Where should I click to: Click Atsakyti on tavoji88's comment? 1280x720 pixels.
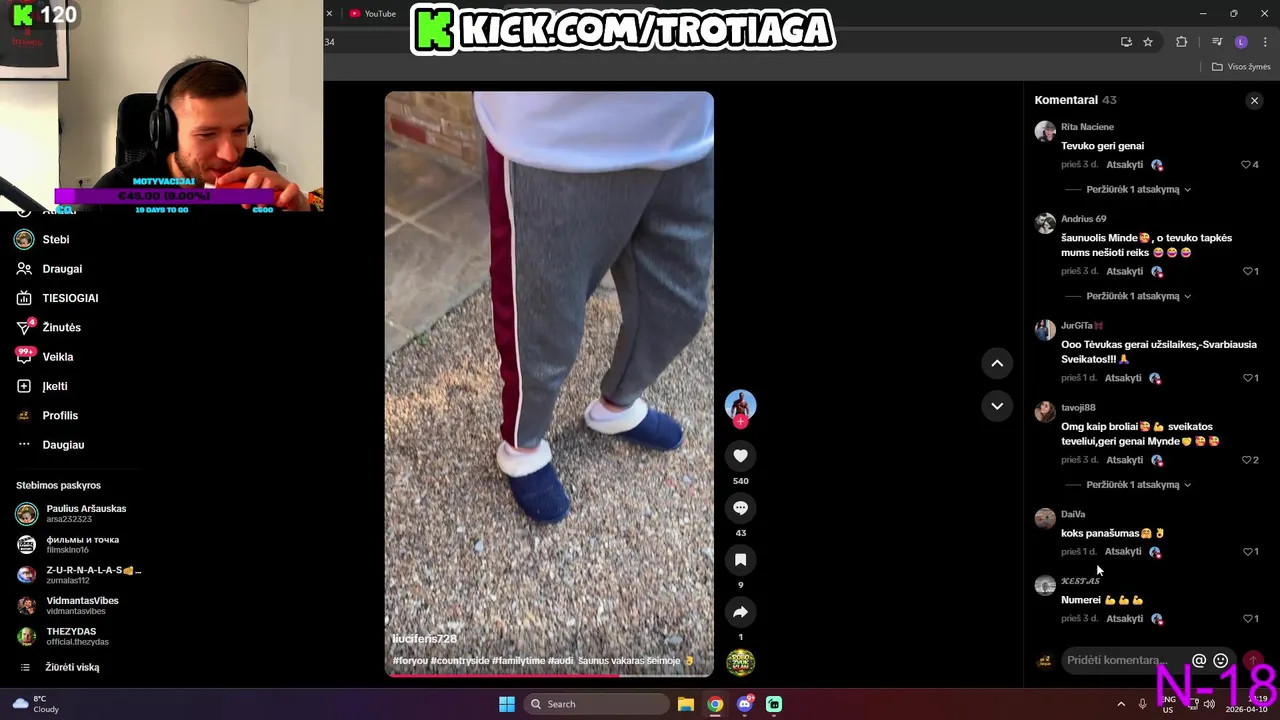[x=1124, y=460]
